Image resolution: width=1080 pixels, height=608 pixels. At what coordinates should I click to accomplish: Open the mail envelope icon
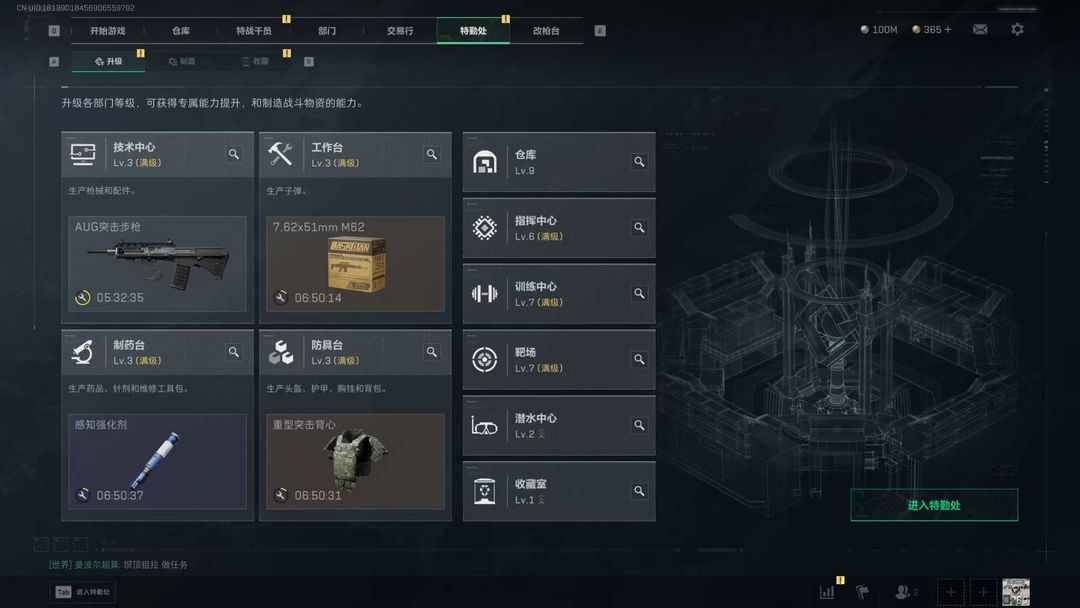(x=979, y=30)
